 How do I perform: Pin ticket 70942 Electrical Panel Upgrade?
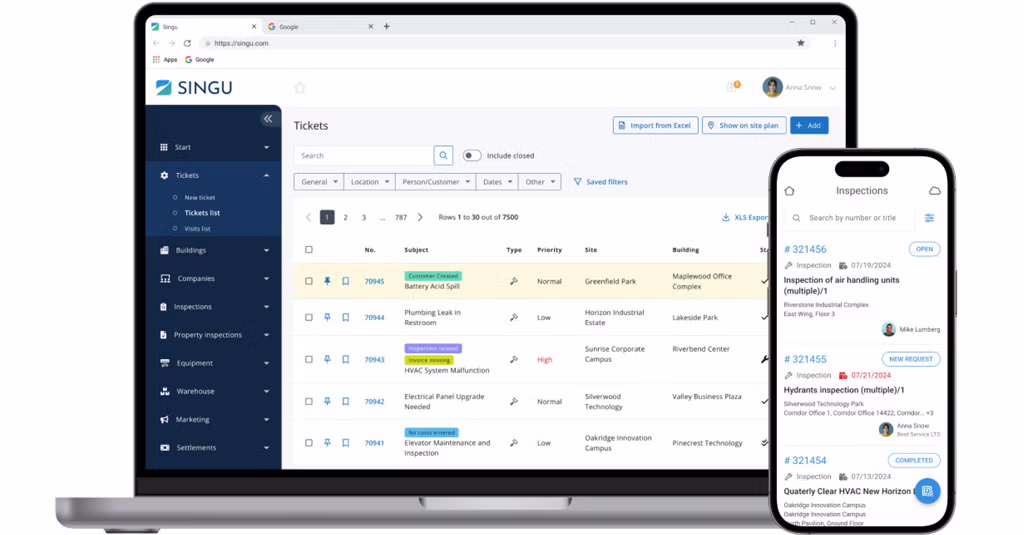click(327, 401)
